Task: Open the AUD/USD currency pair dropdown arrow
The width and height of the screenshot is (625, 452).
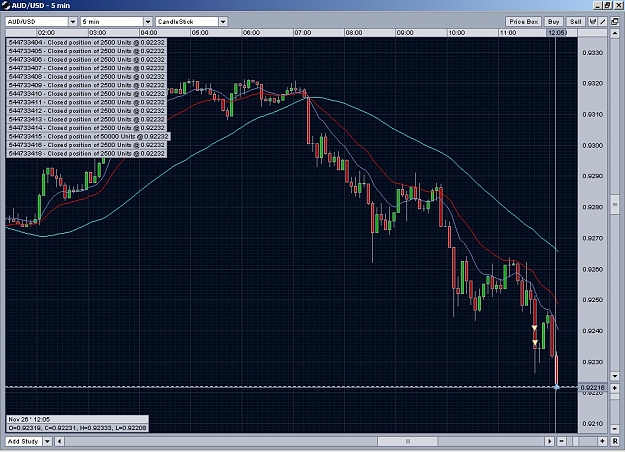Action: (x=73, y=22)
